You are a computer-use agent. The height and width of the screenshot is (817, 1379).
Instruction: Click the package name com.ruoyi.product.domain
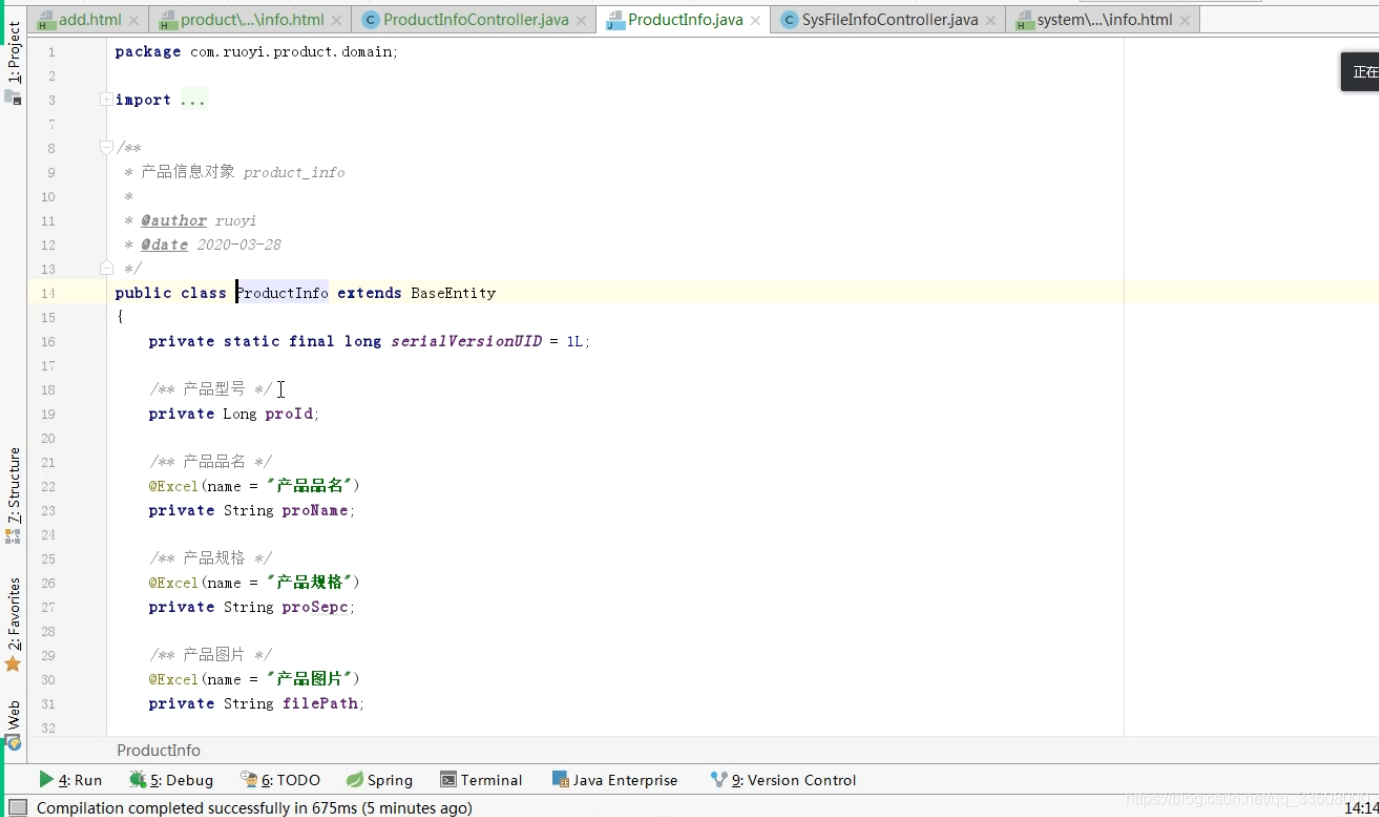tap(291, 52)
